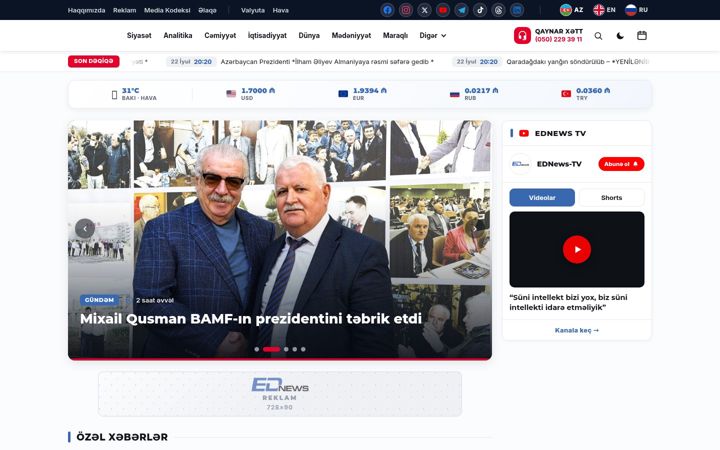Switch language to AZ with Azerbaijan flag
Image resolution: width=720 pixels, height=450 pixels.
pos(571,10)
